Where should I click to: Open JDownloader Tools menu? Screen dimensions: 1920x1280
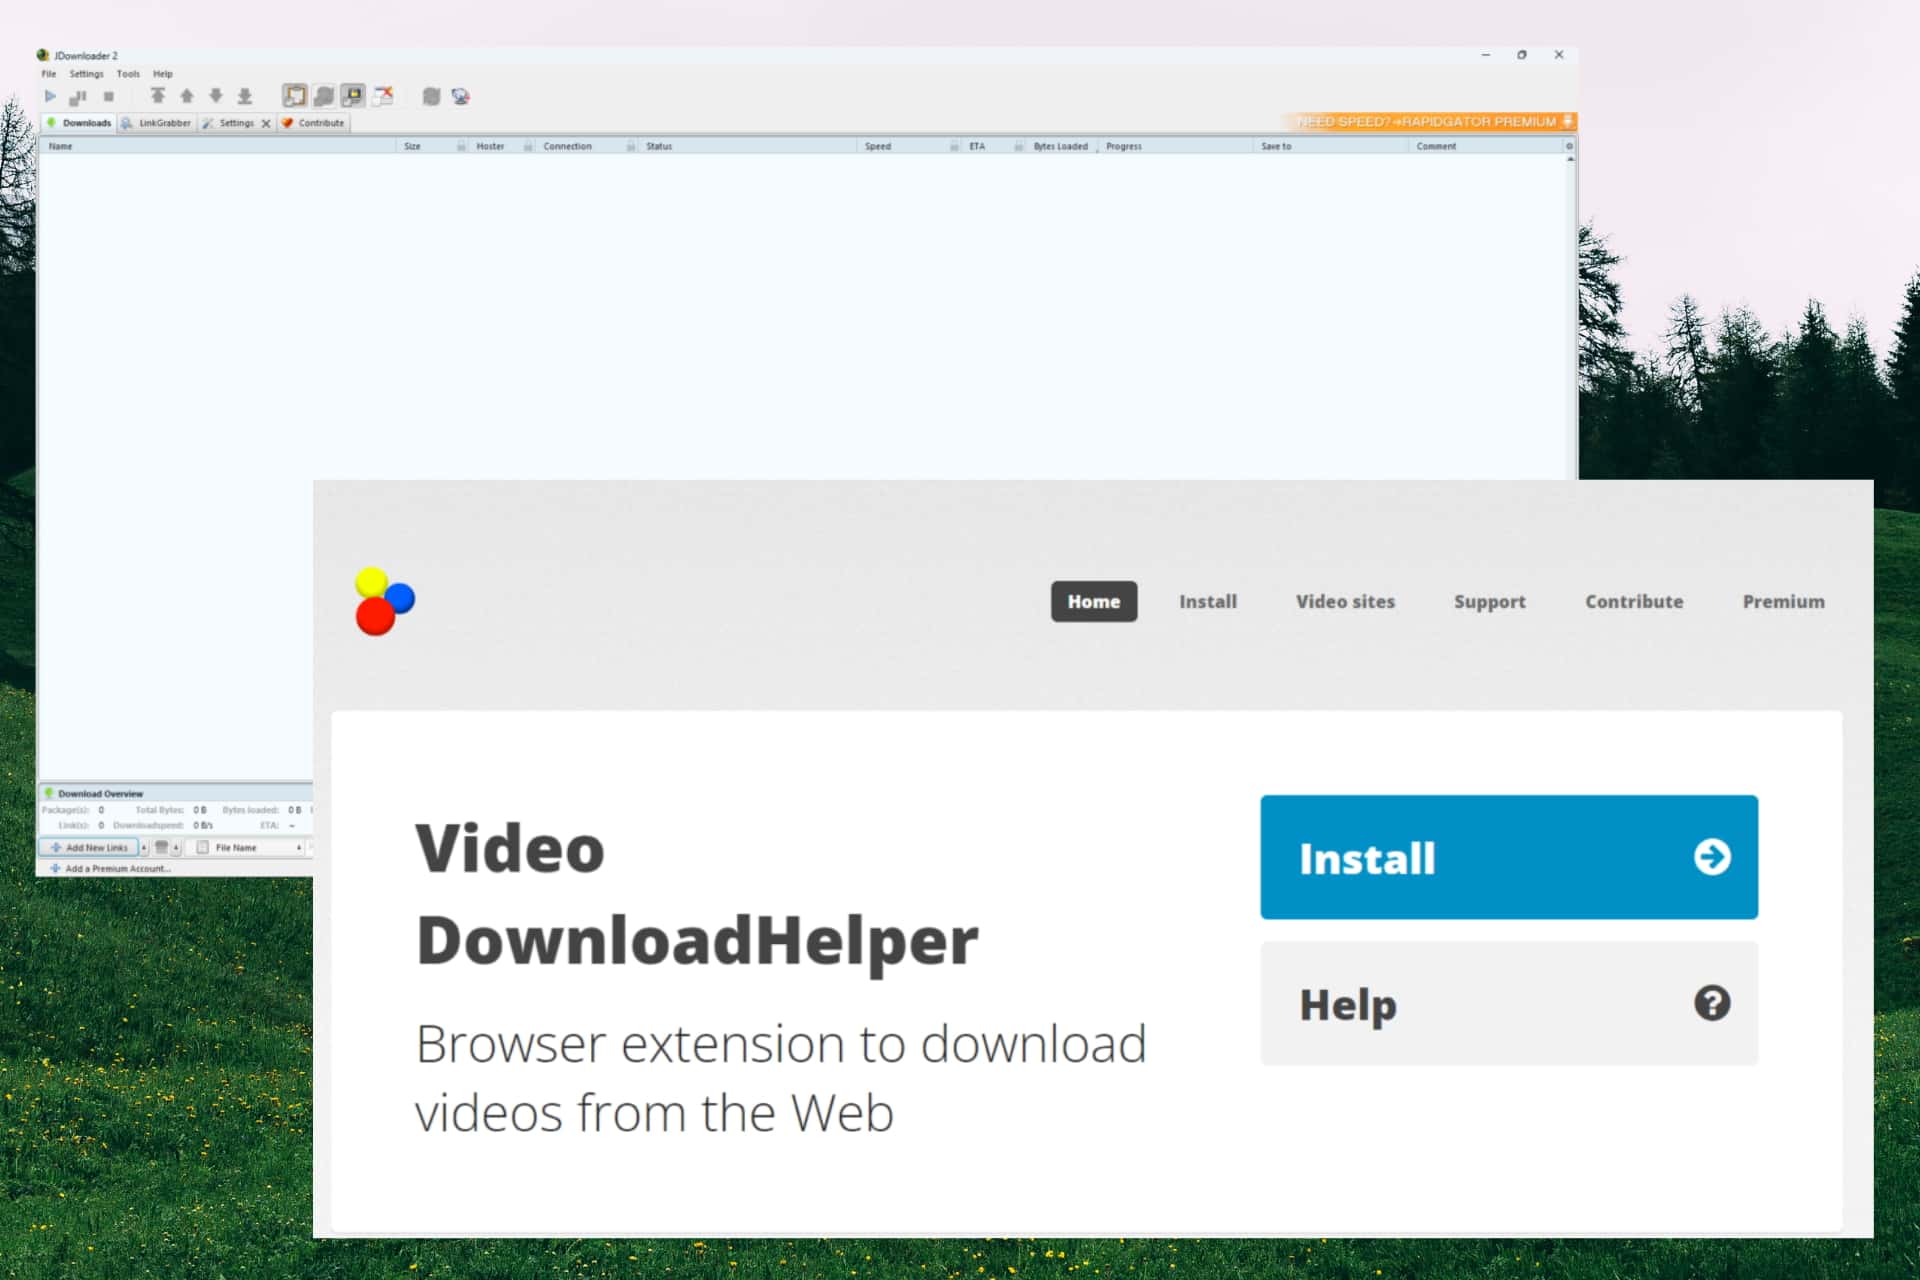coord(128,74)
